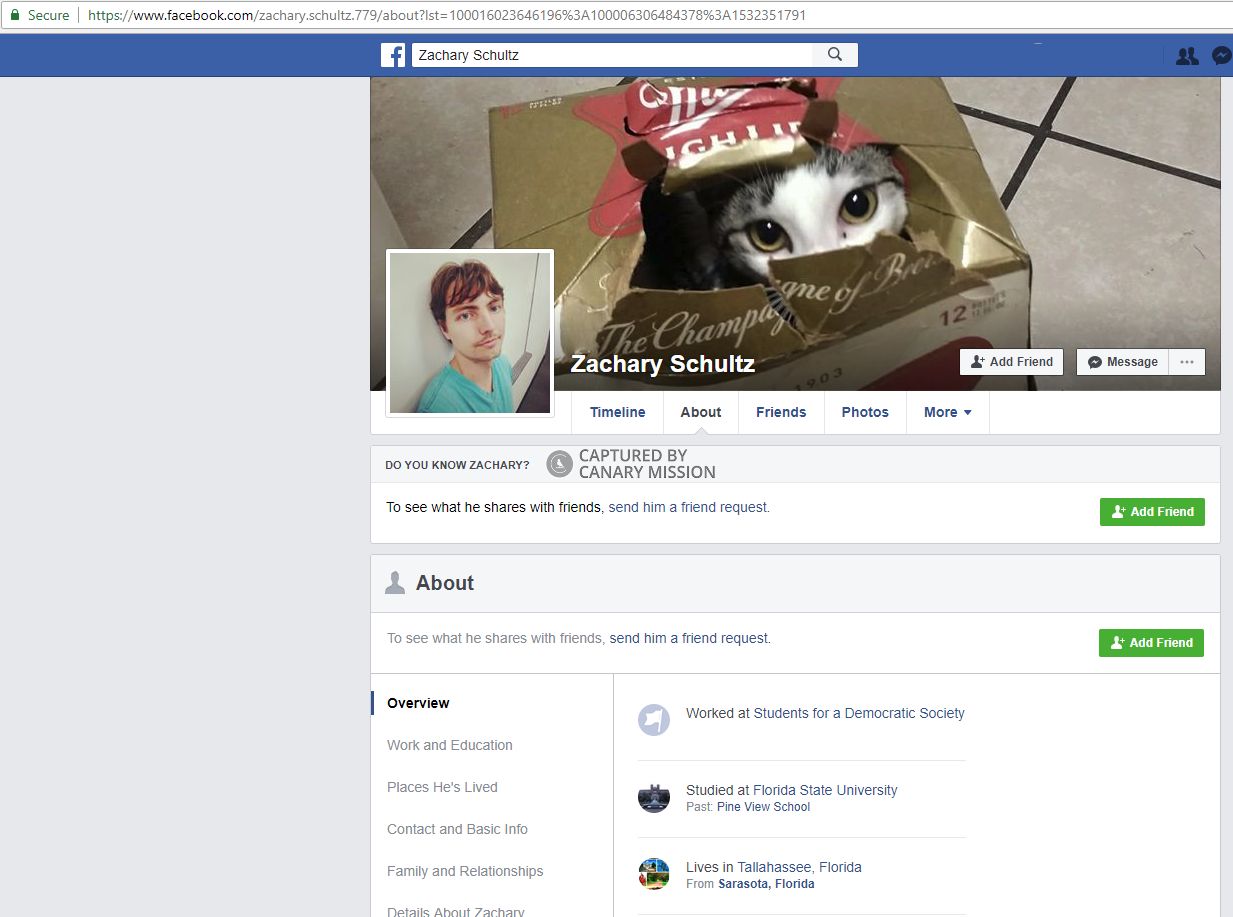Click the search magnifier button
The width and height of the screenshot is (1233, 917).
point(835,55)
